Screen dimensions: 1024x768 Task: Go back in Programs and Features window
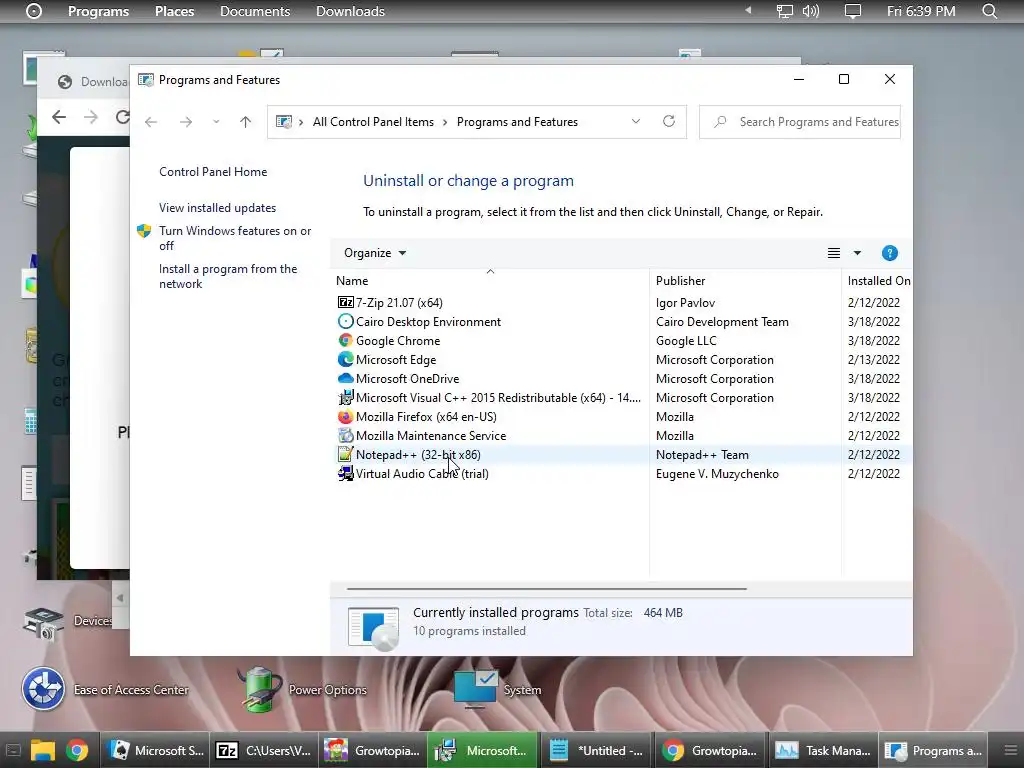pyautogui.click(x=151, y=121)
